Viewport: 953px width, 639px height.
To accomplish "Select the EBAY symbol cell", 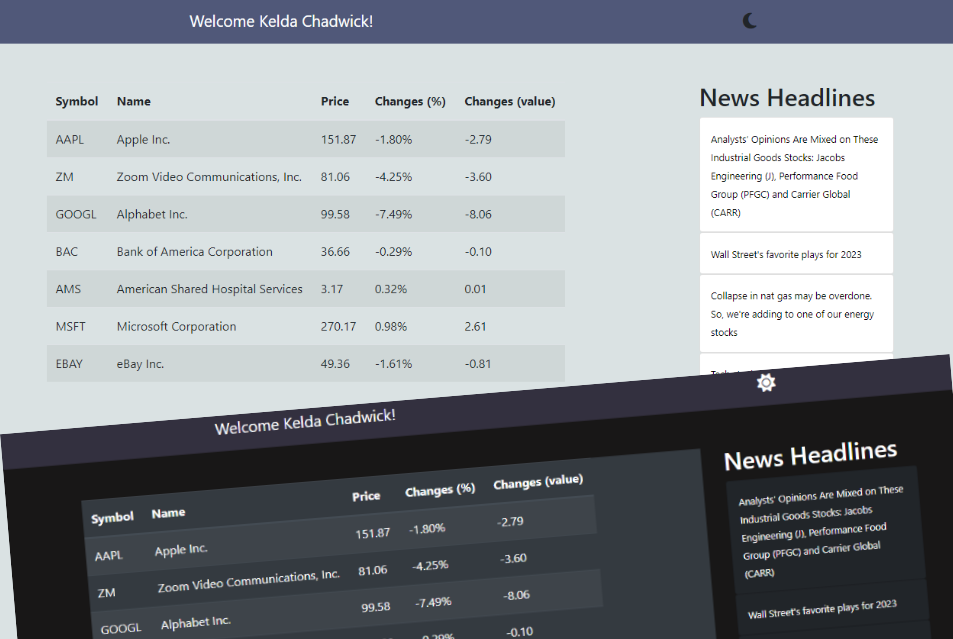I will 69,364.
